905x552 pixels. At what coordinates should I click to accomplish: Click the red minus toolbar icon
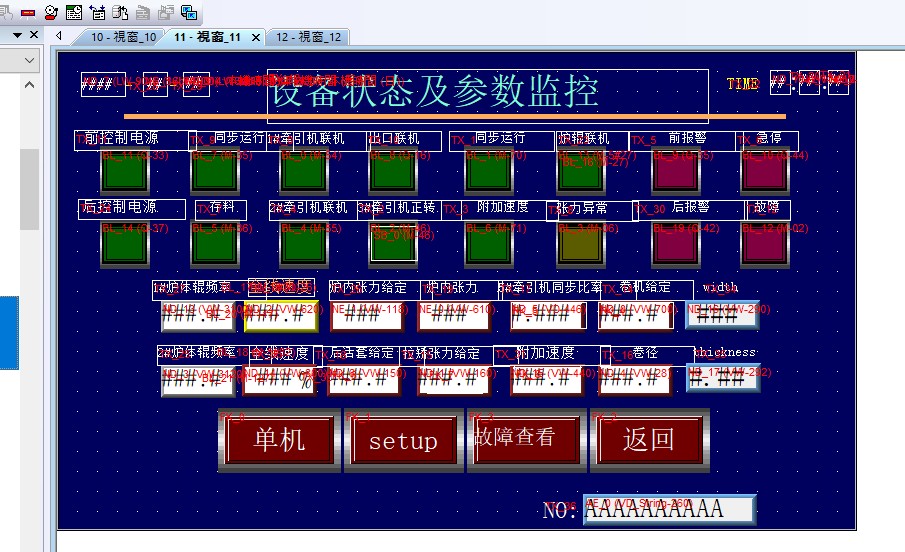[x=28, y=12]
